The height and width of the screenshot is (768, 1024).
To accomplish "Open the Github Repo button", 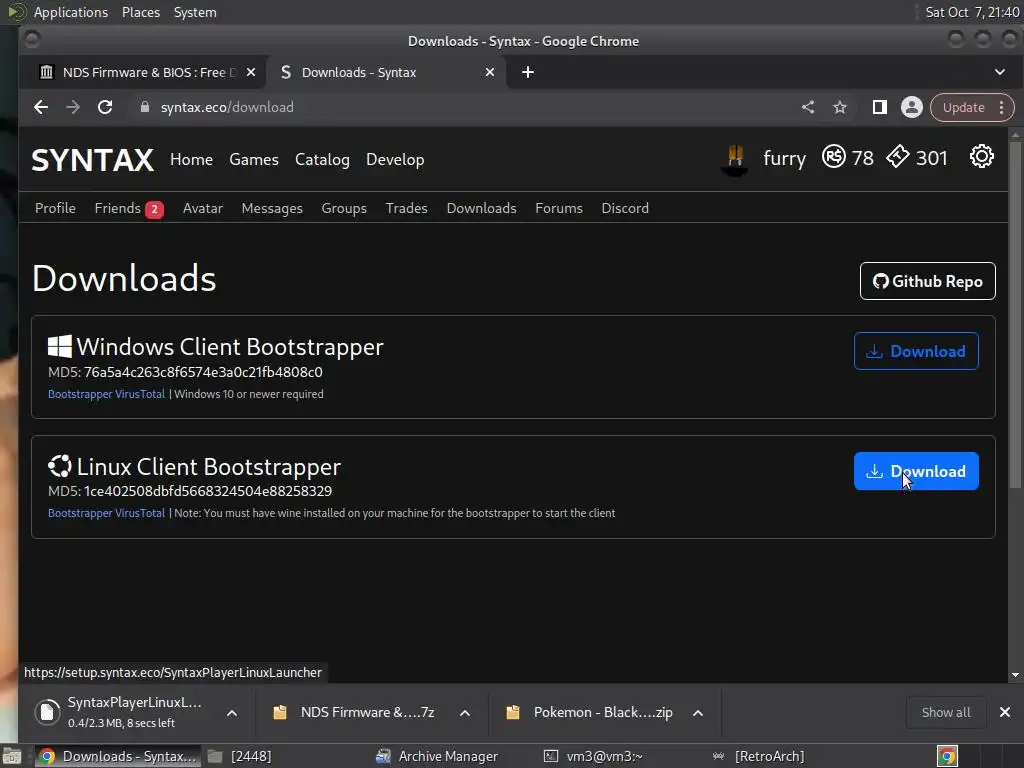I will tap(927, 281).
